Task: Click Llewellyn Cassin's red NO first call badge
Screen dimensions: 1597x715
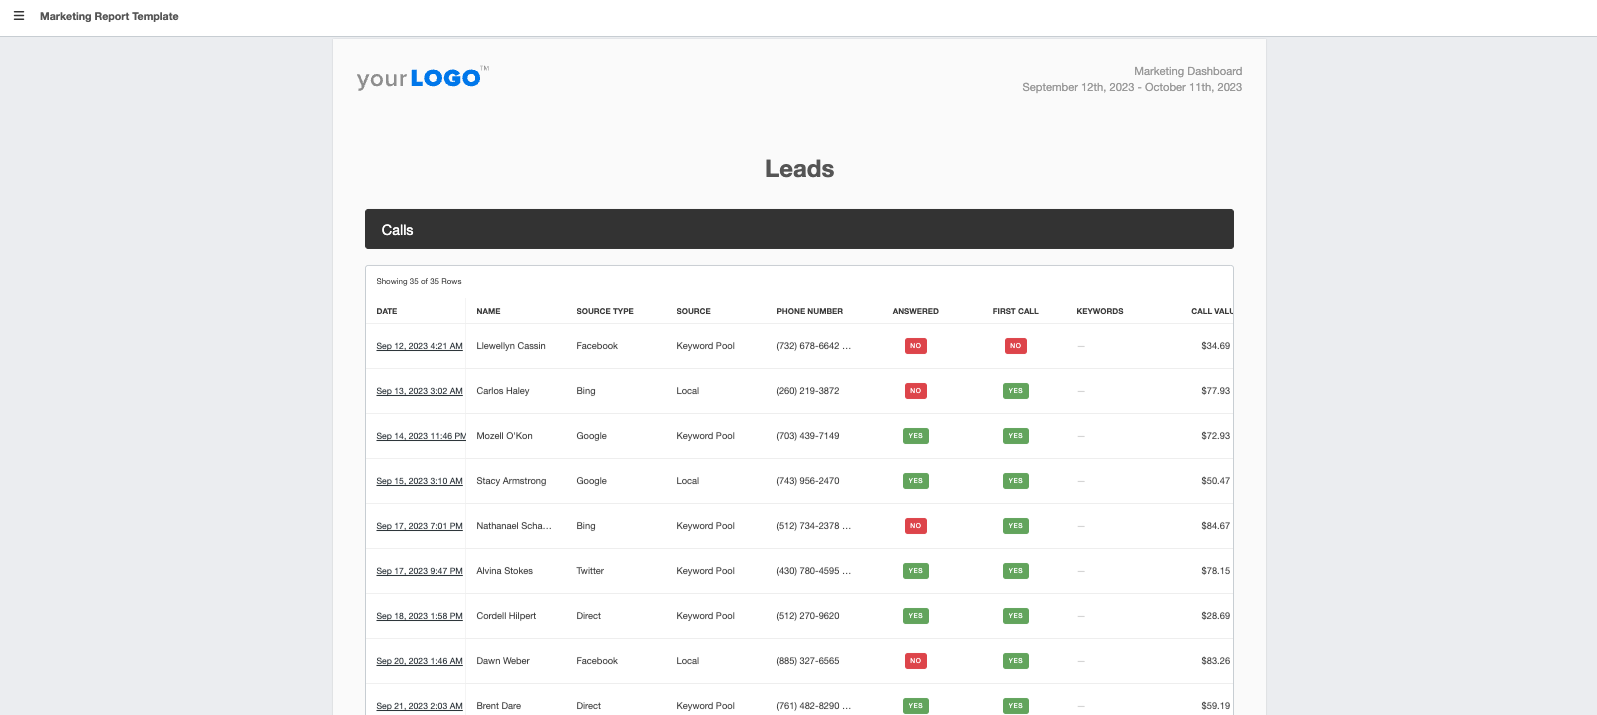Action: 1015,346
